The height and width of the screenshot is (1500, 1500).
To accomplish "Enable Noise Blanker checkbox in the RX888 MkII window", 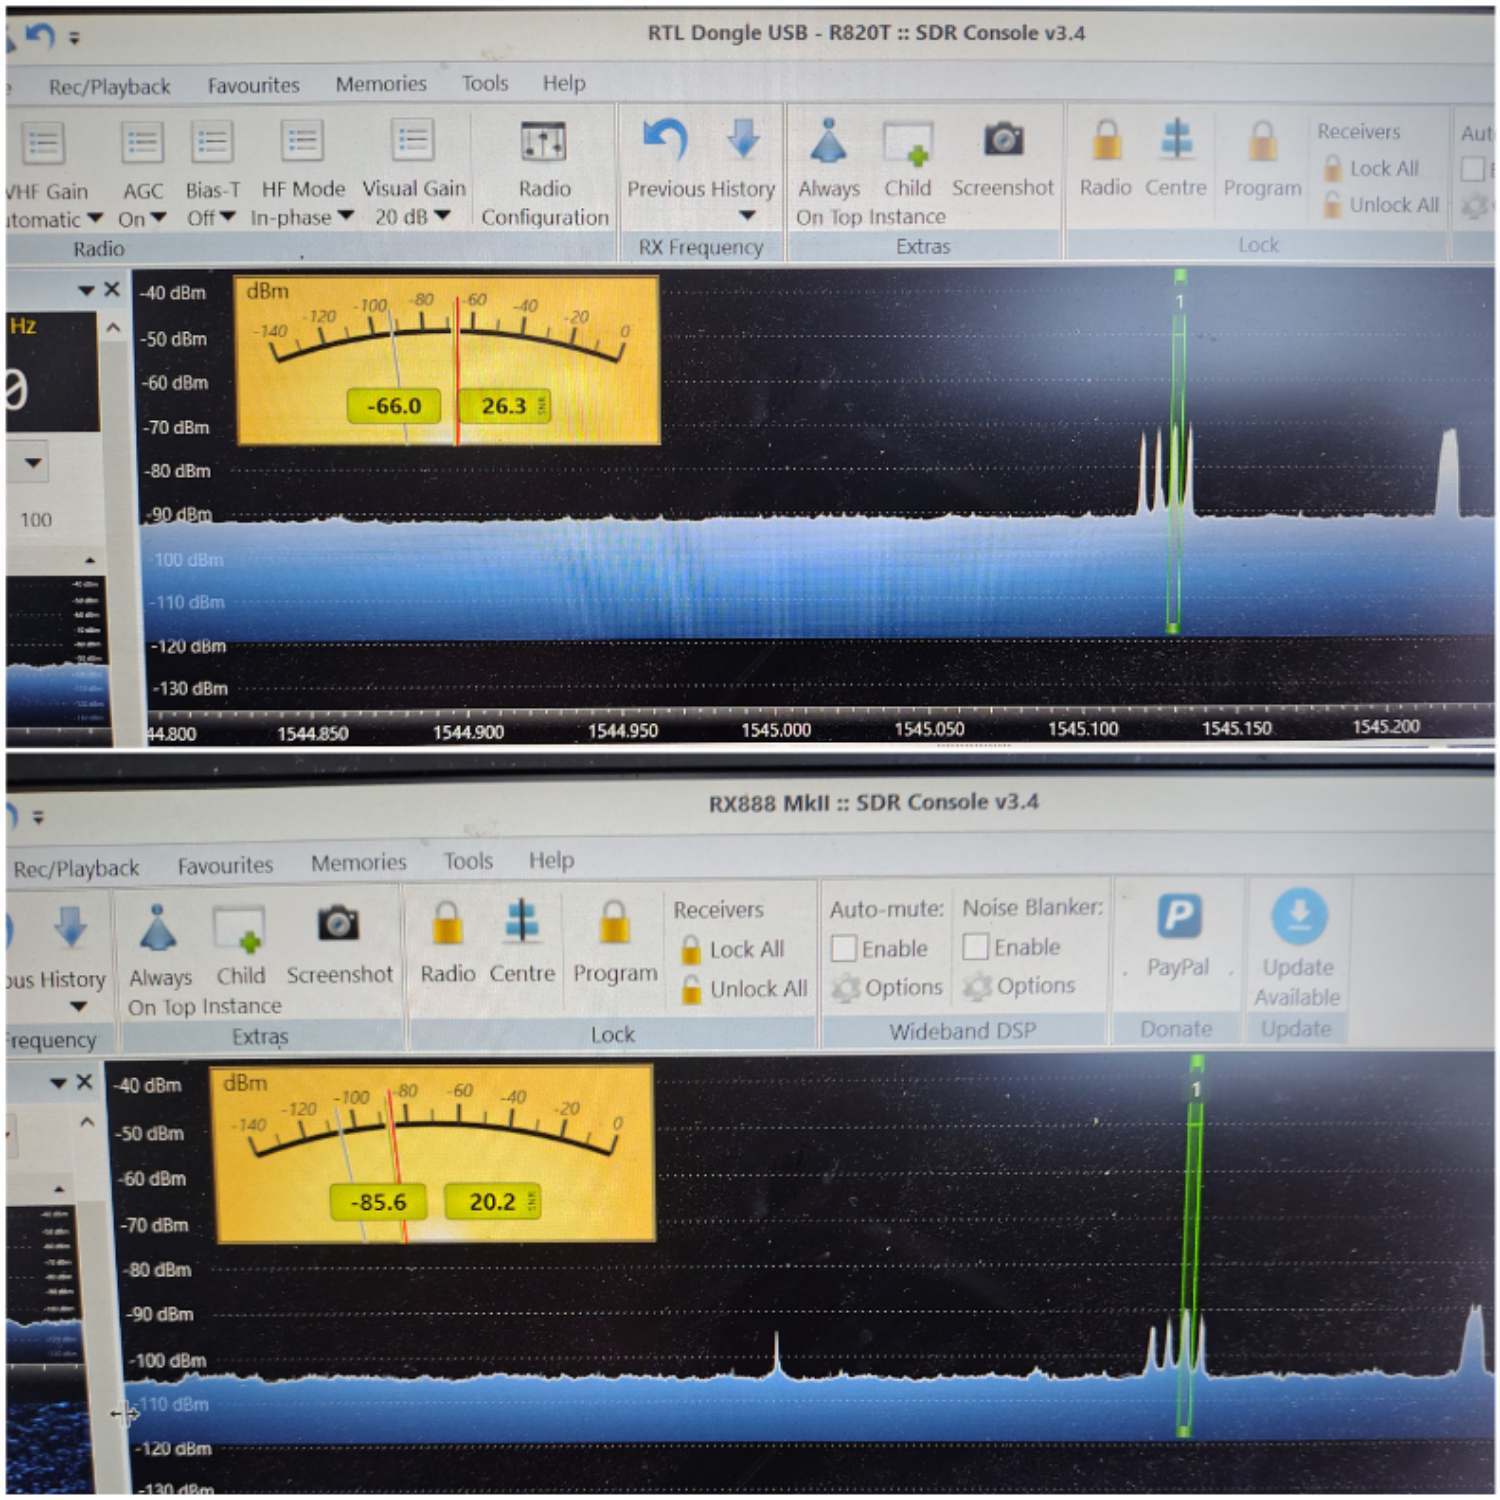I will (976, 946).
